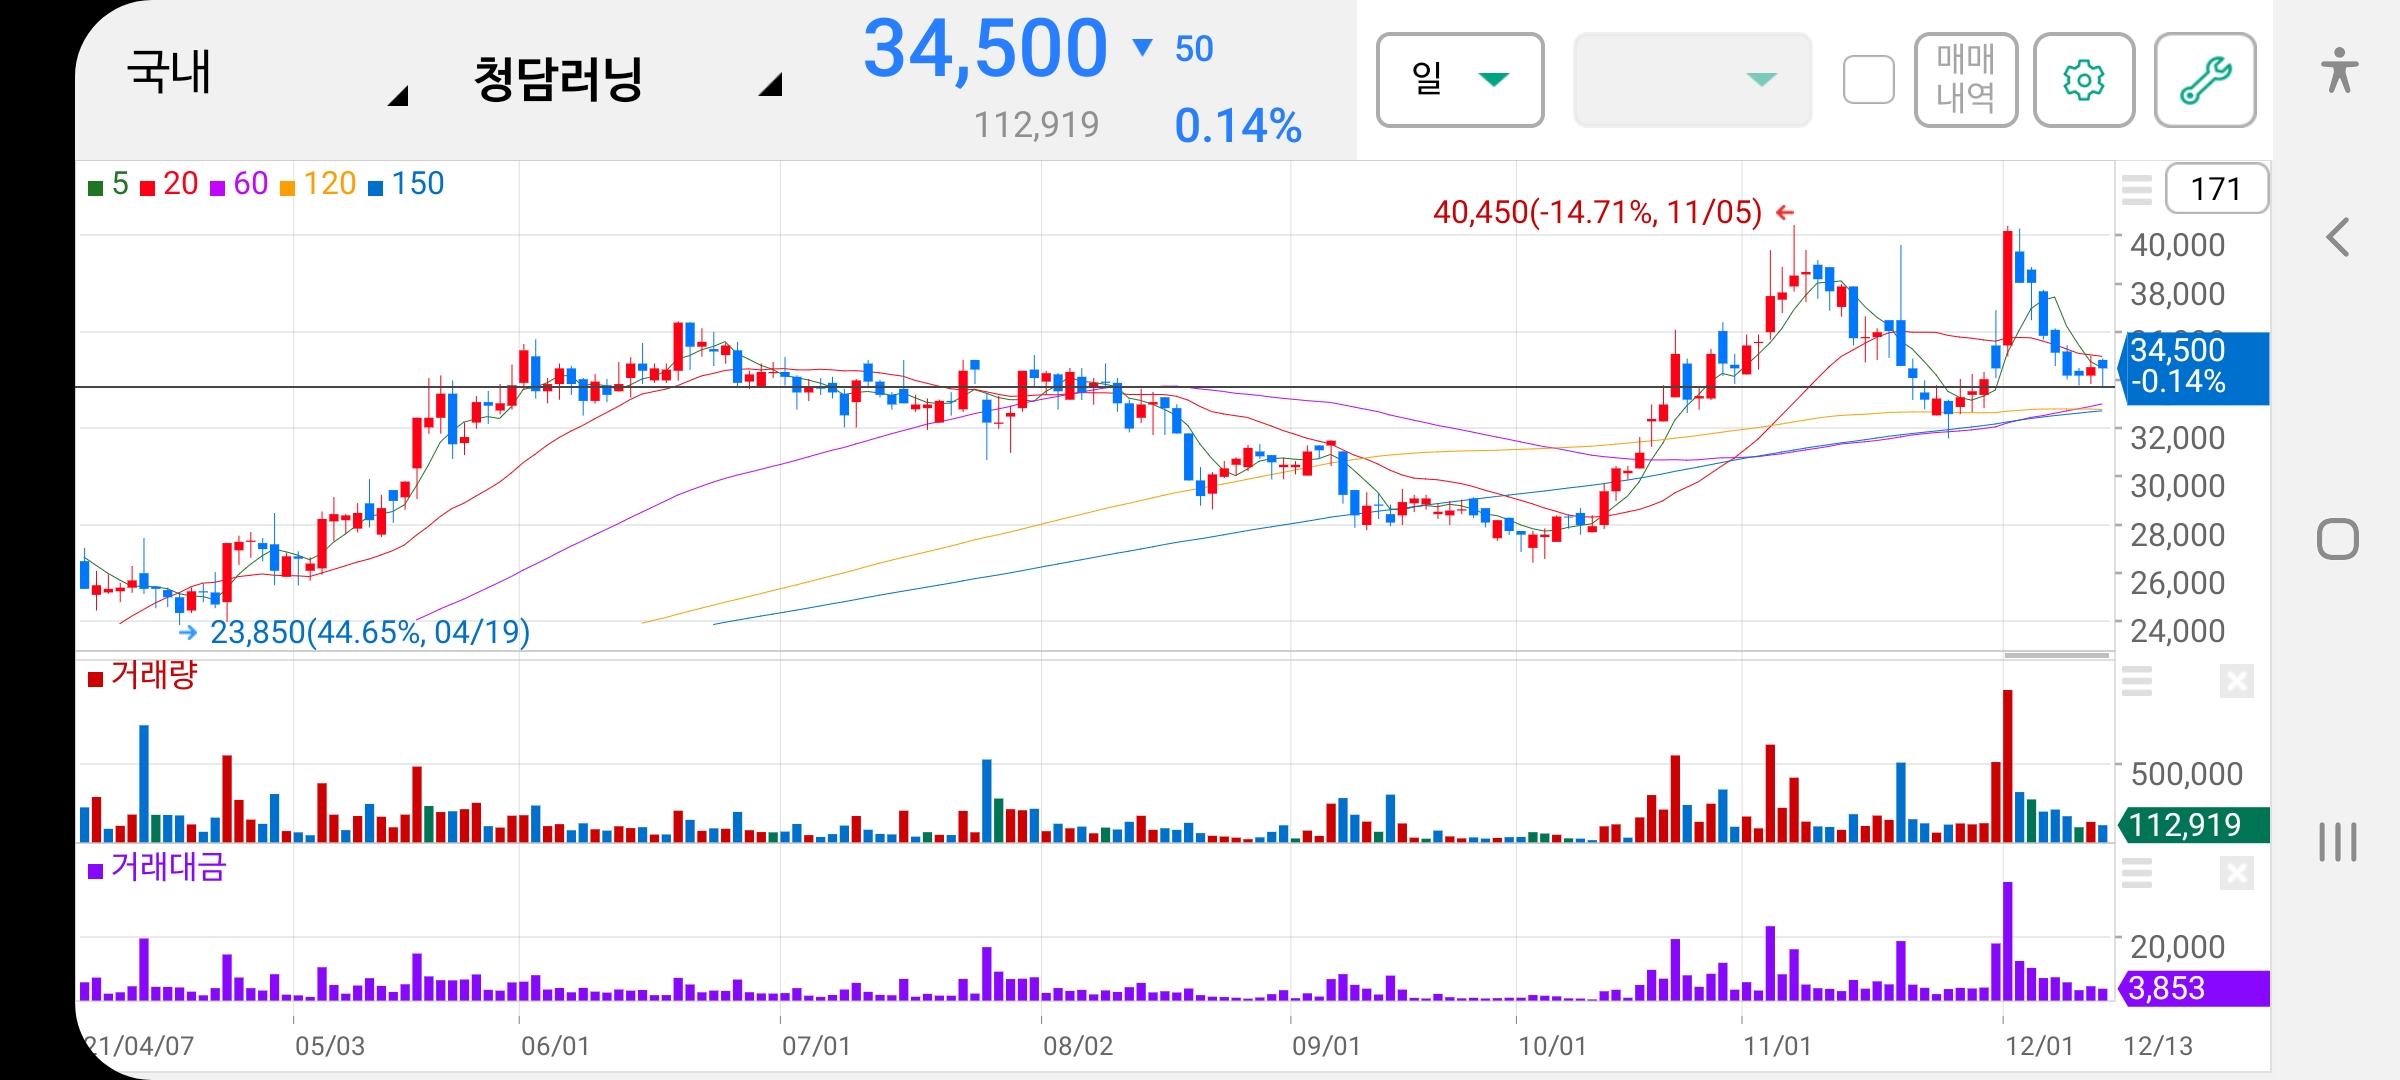
Task: Open 매매내역 trade history button
Action: point(1966,80)
